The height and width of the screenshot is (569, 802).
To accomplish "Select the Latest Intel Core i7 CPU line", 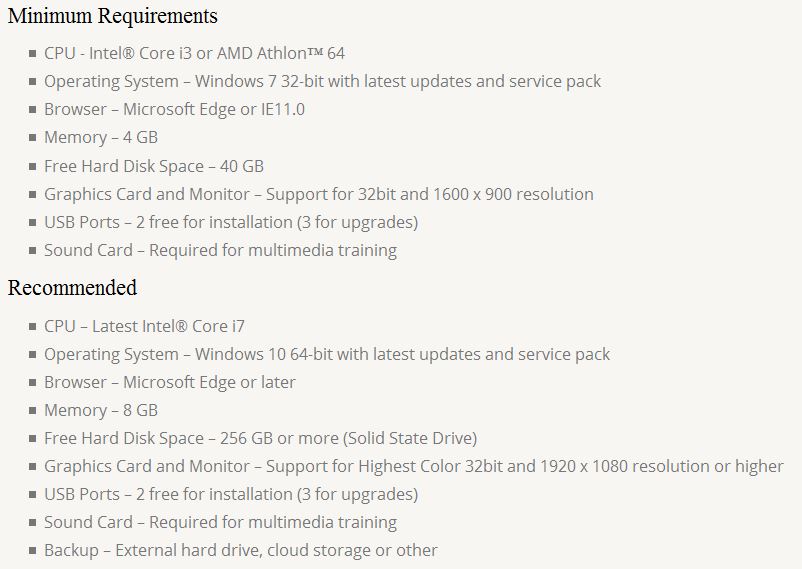I will pos(144,326).
